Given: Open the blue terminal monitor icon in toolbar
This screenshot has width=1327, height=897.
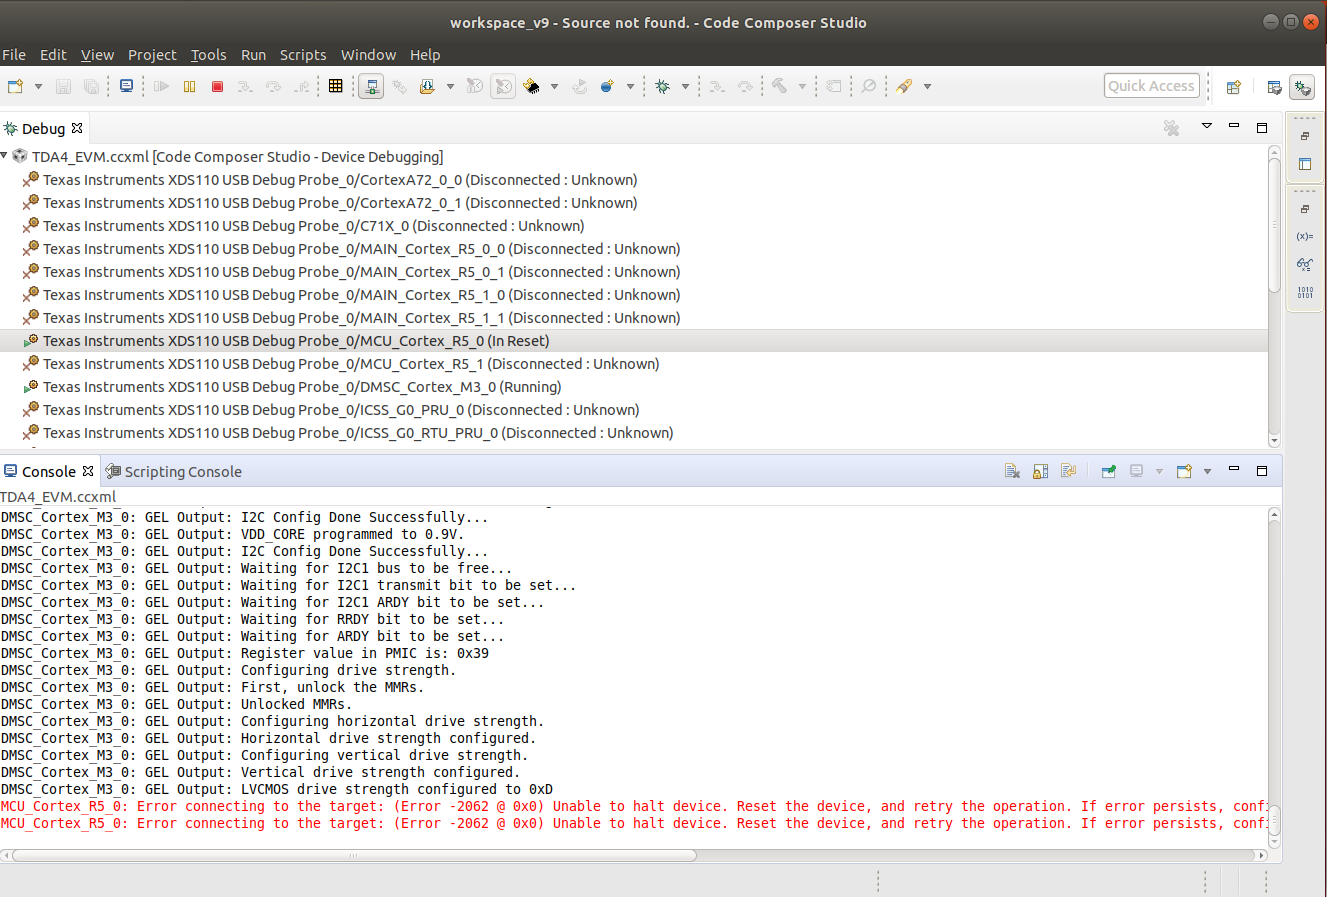Looking at the screenshot, I should (126, 87).
